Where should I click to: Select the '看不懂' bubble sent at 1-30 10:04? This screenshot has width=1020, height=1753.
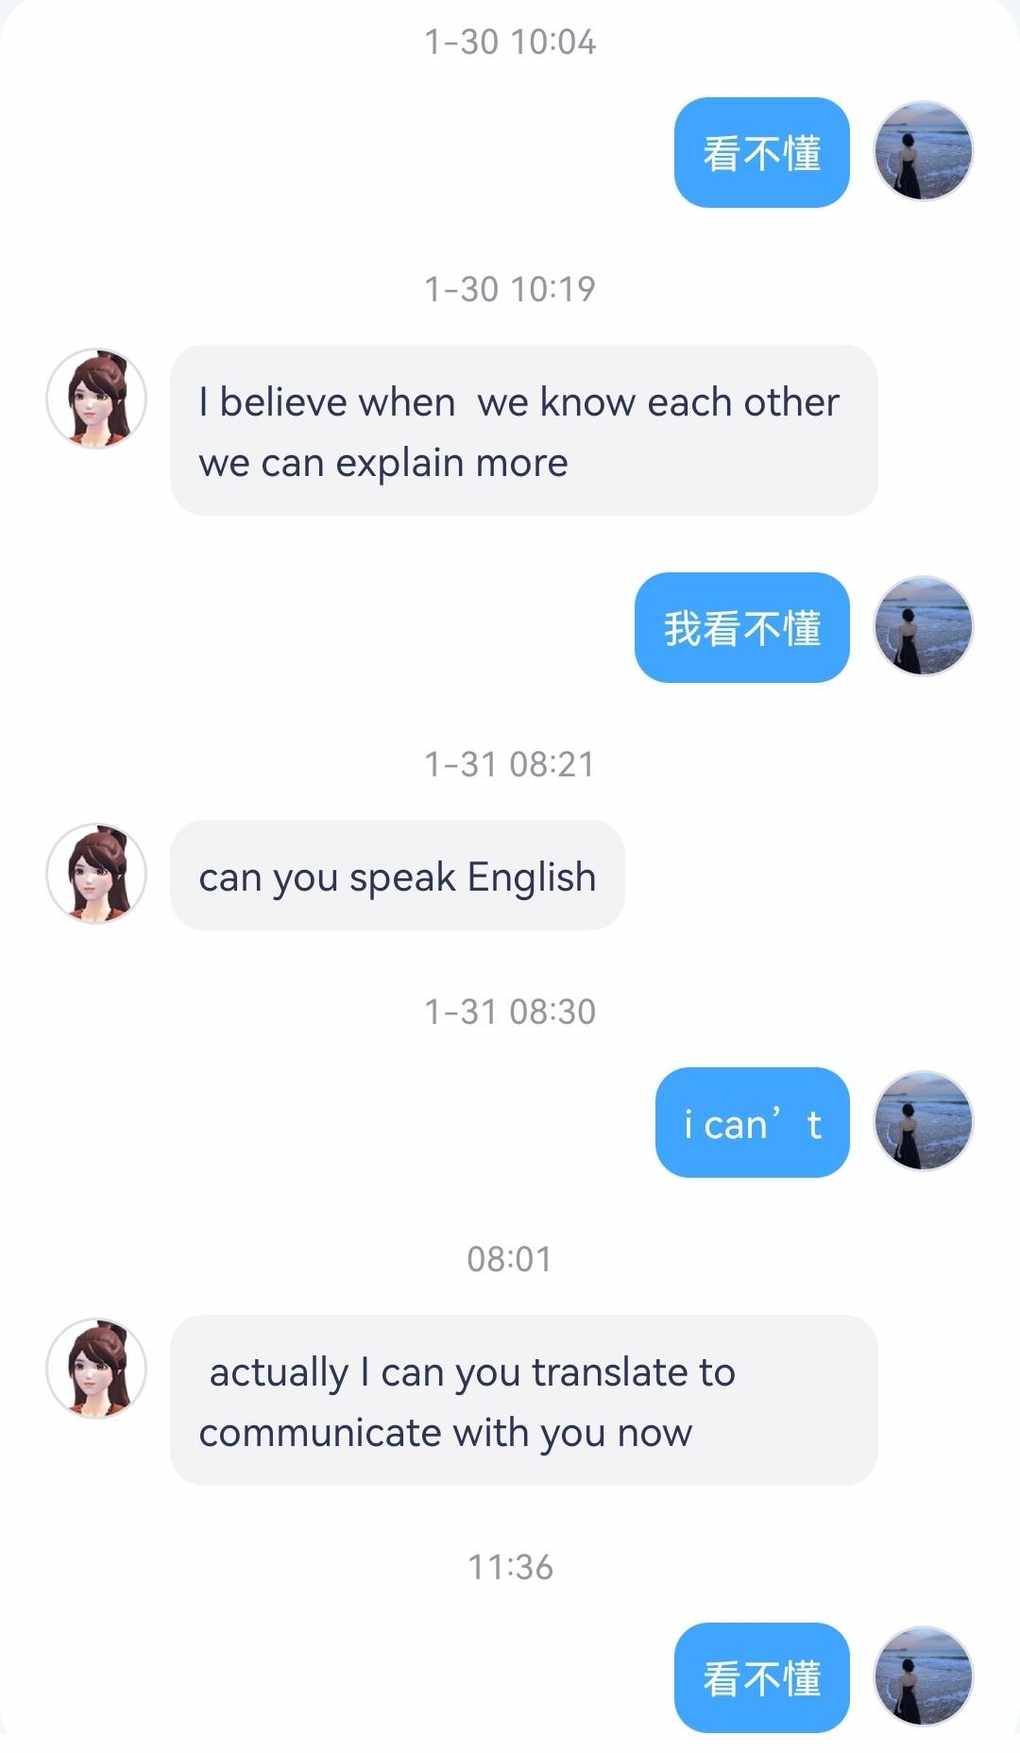pos(762,152)
